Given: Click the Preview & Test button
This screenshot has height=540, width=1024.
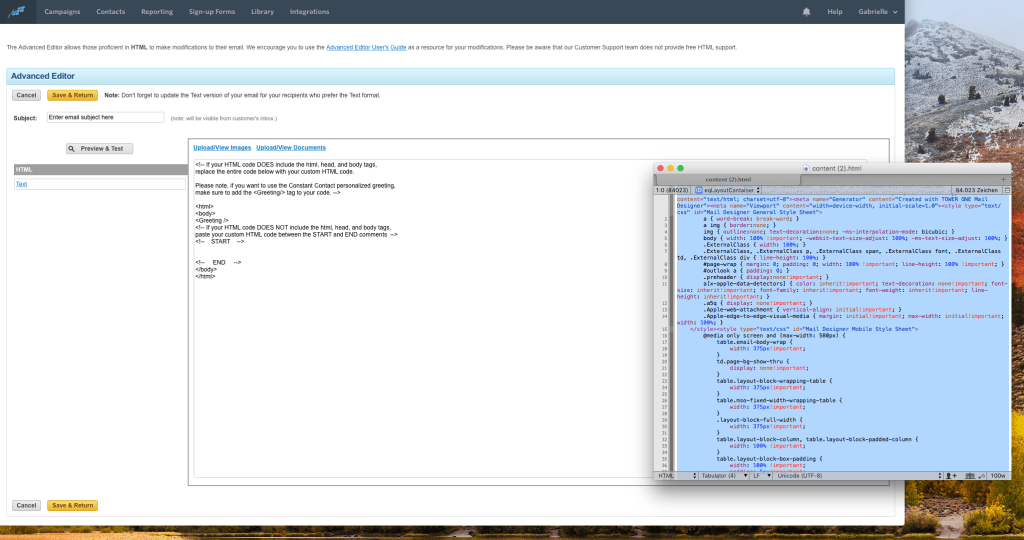Looking at the screenshot, I should (x=99, y=149).
